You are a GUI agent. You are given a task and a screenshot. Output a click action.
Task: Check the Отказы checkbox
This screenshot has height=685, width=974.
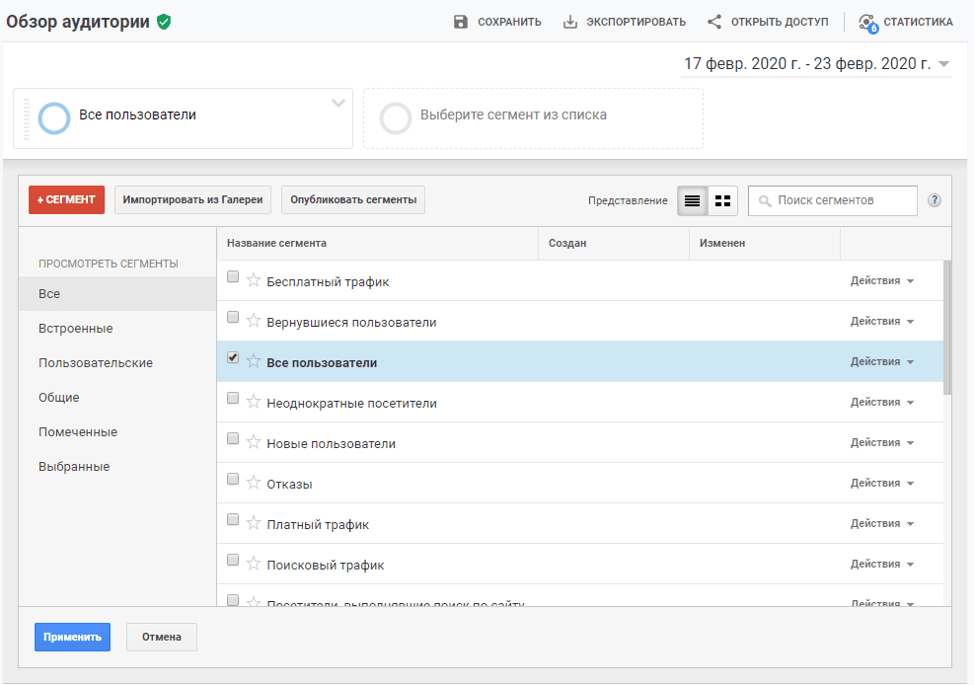tap(233, 479)
